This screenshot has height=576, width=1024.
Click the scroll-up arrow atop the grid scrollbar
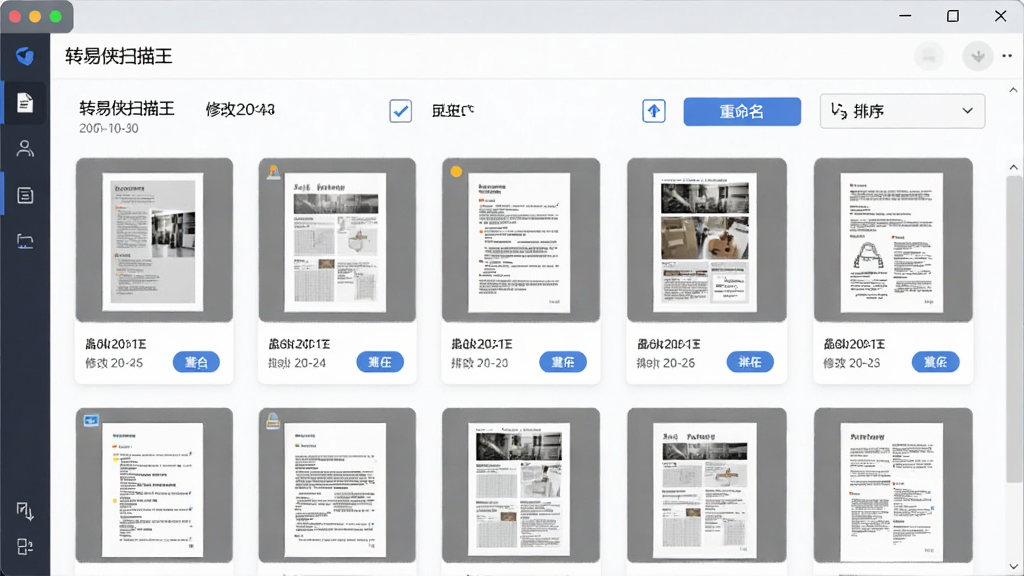pyautogui.click(x=1014, y=167)
